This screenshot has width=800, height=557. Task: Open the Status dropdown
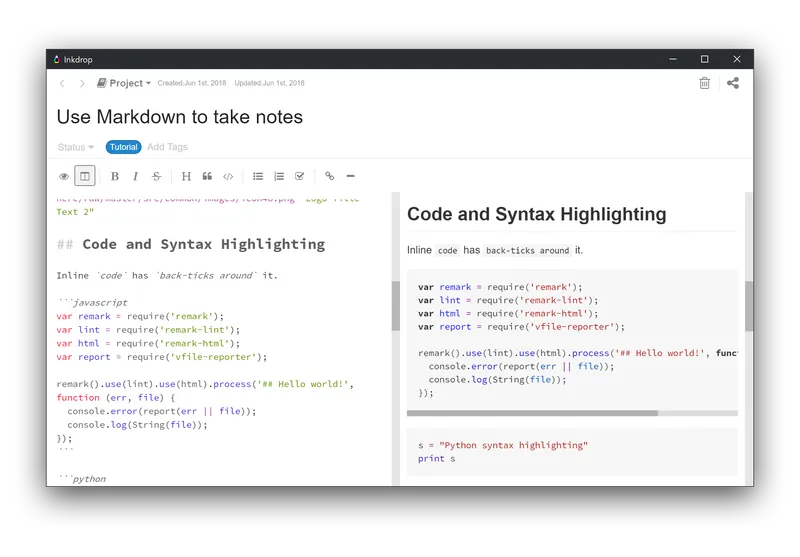(76, 147)
